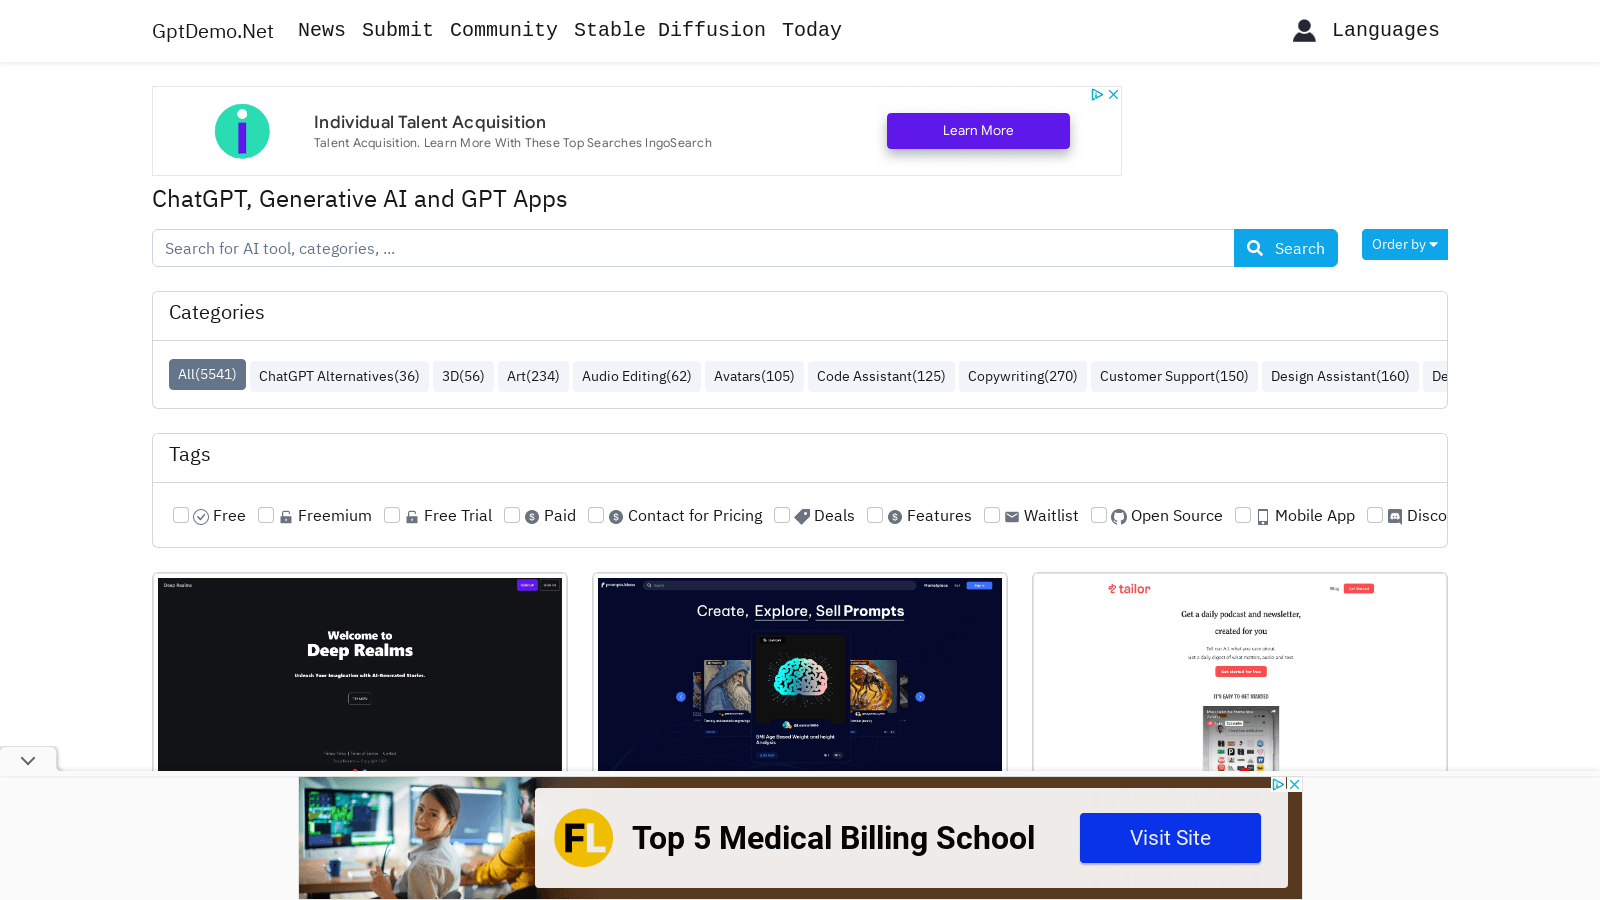Image resolution: width=1600 pixels, height=900 pixels.
Task: Click the Discord icon in tags
Action: 1395,517
